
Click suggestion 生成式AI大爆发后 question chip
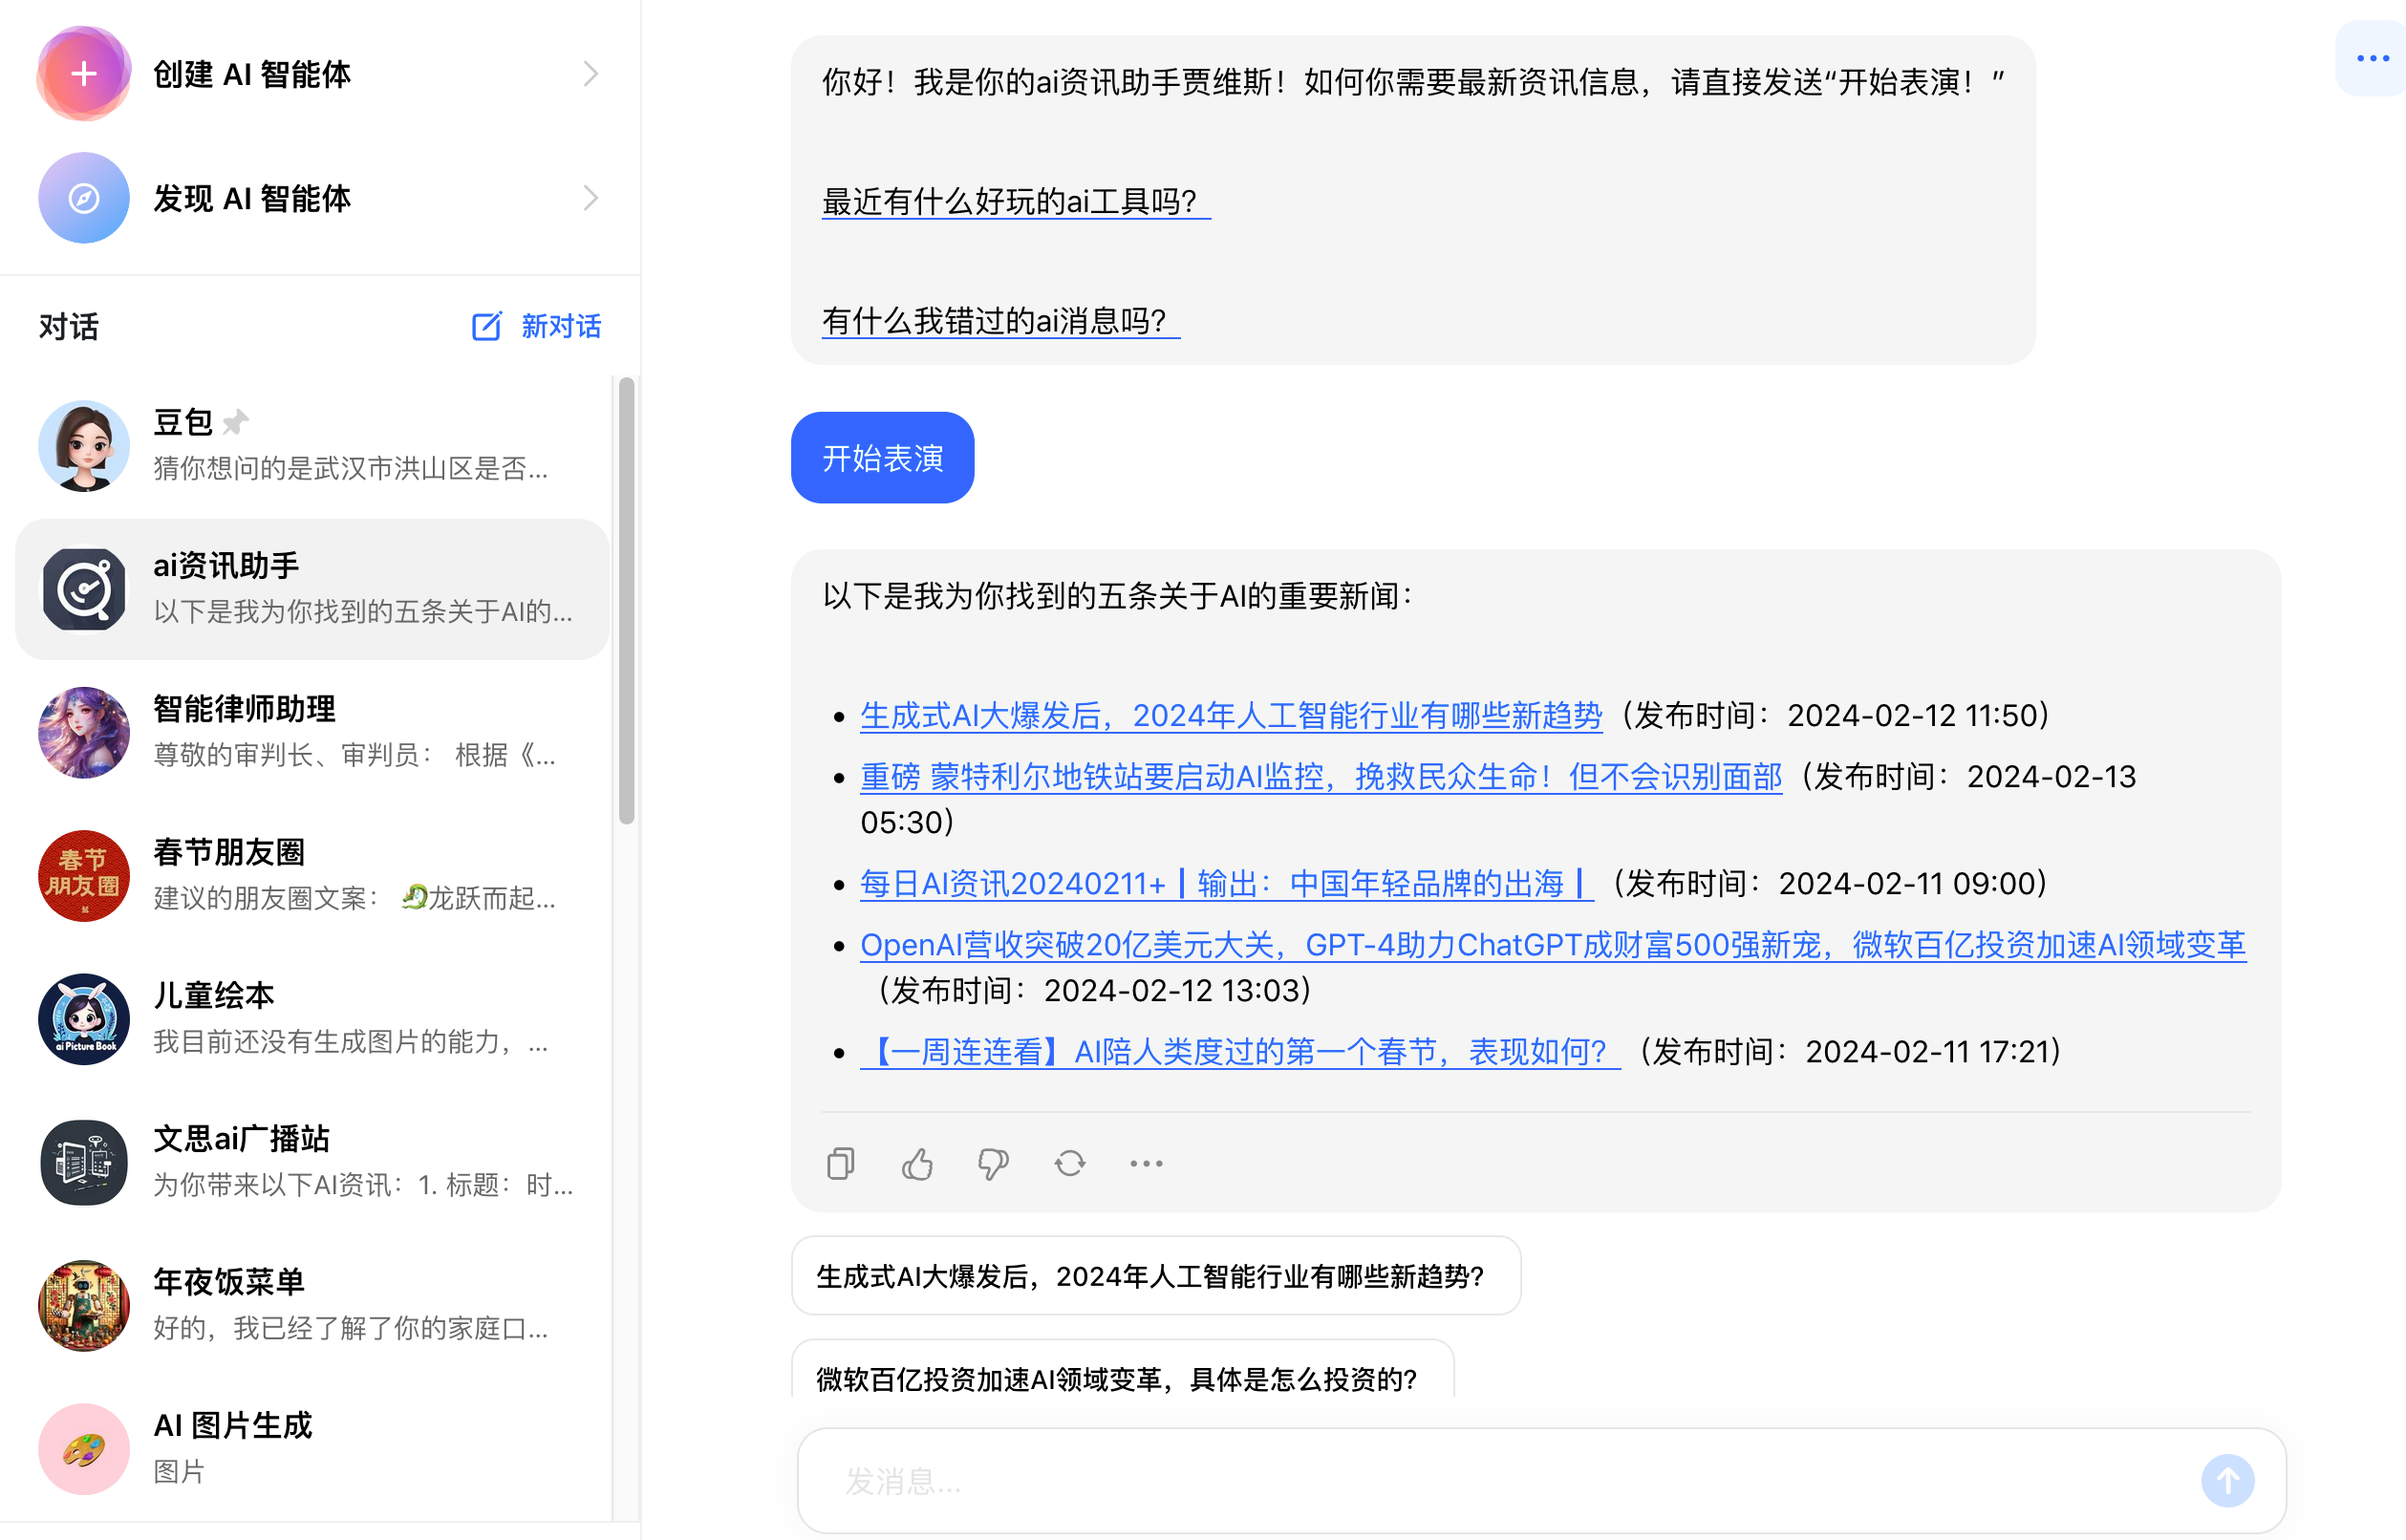1155,1276
